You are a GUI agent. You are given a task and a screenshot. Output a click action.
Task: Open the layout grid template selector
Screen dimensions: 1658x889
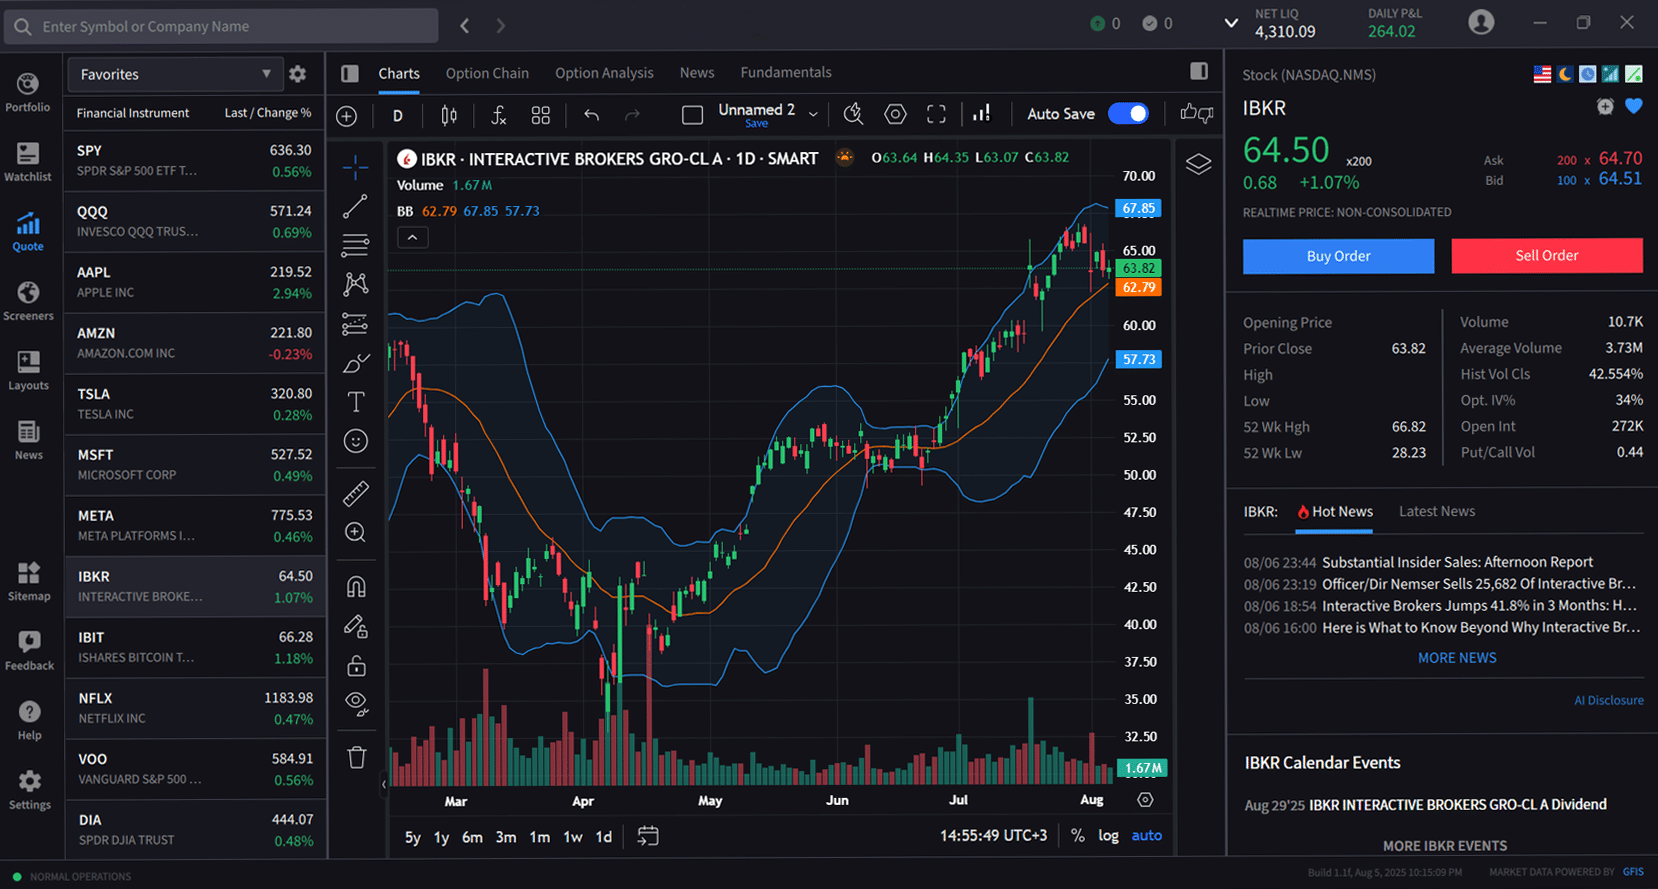click(x=540, y=116)
